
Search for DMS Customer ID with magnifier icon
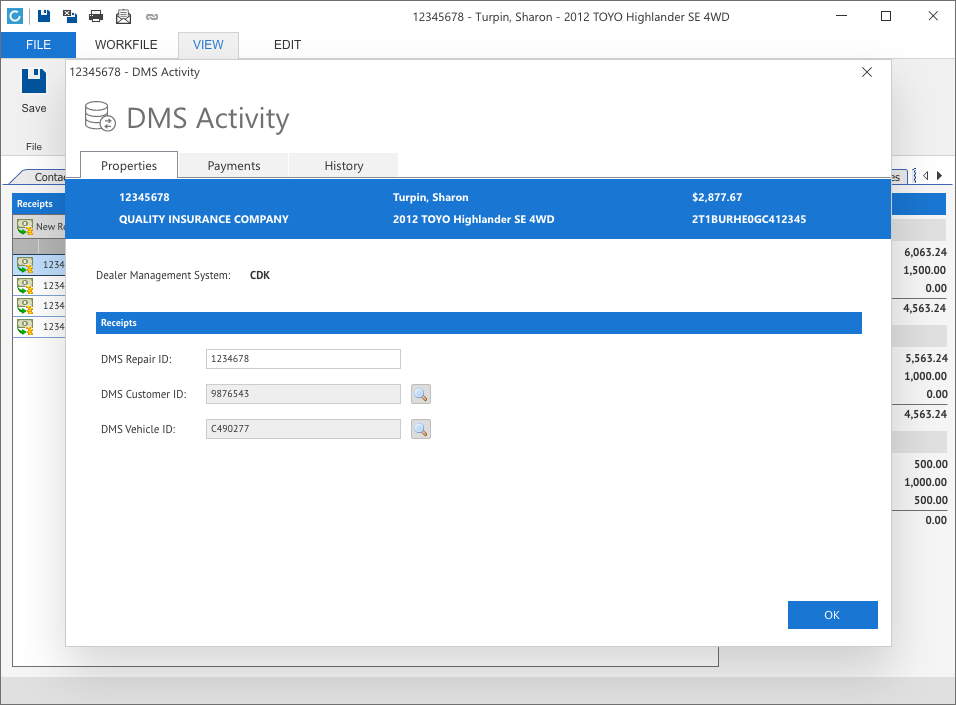pyautogui.click(x=421, y=394)
